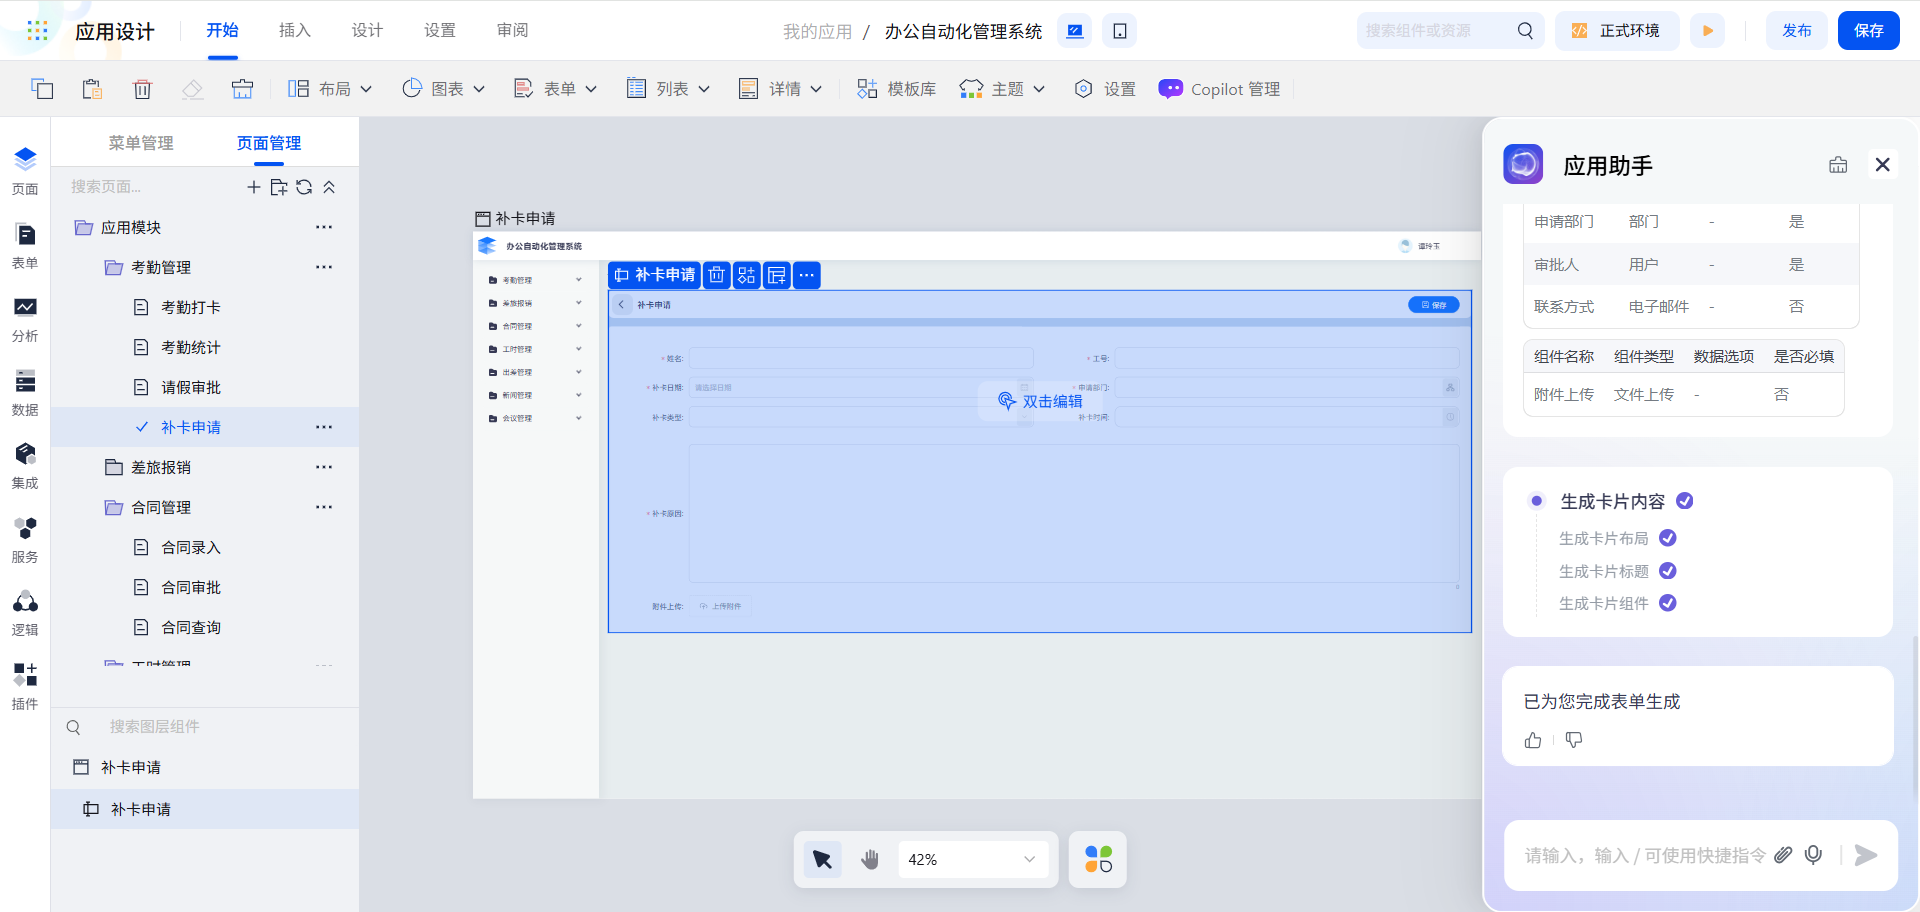Click the thumbs-down feedback icon

point(1574,740)
